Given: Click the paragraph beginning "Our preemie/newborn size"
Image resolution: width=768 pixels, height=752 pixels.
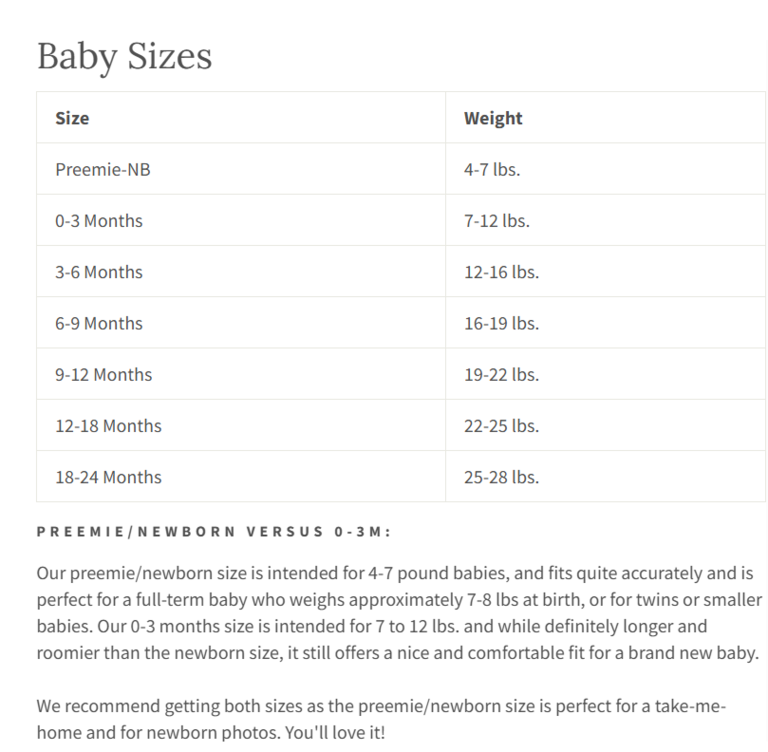Looking at the screenshot, I should coord(398,613).
